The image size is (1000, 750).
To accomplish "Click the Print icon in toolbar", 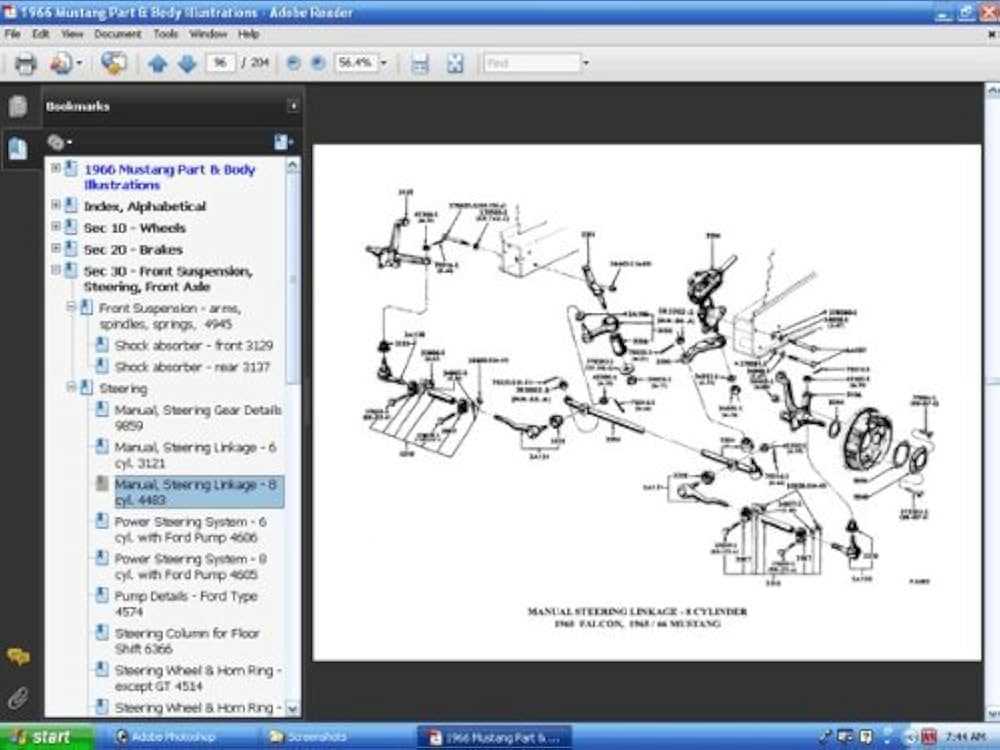I will point(26,63).
